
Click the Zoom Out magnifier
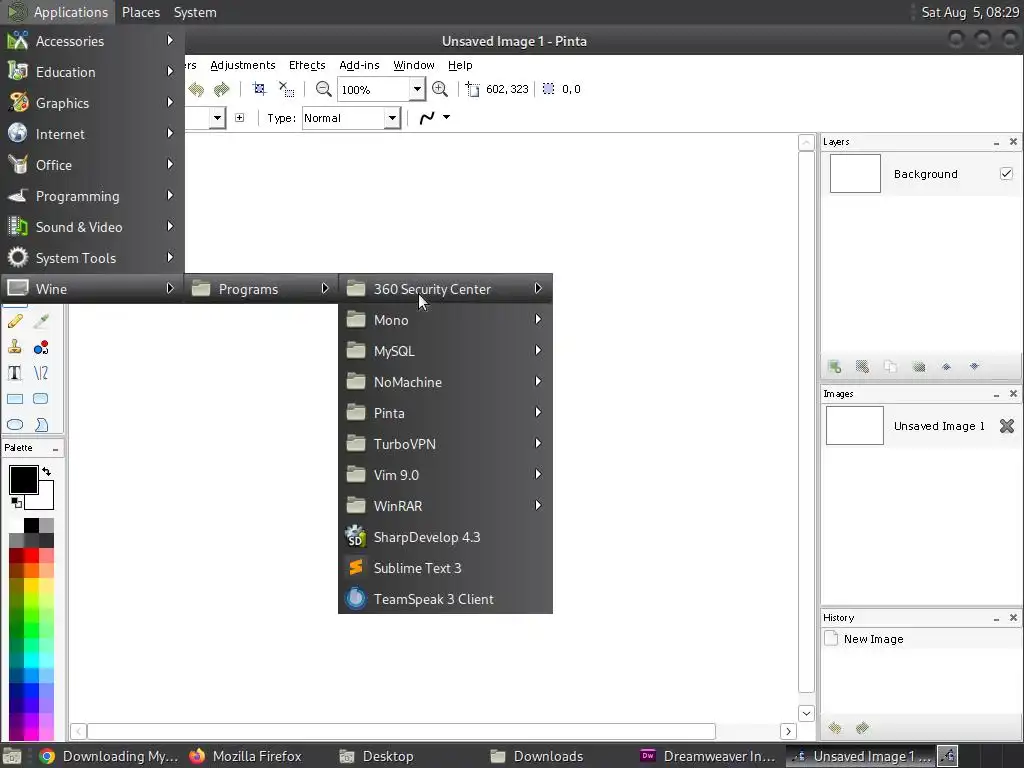tap(323, 89)
